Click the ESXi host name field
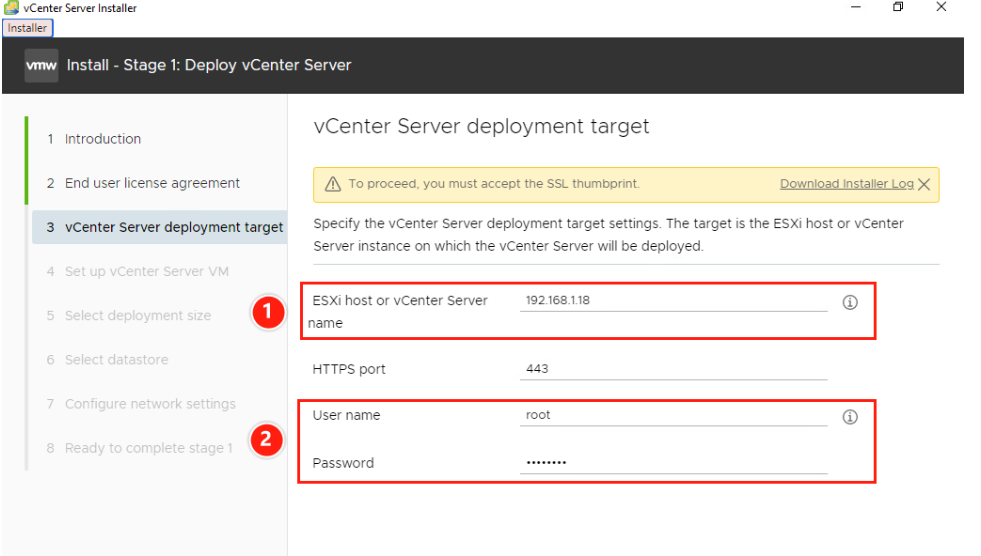 pos(673,301)
